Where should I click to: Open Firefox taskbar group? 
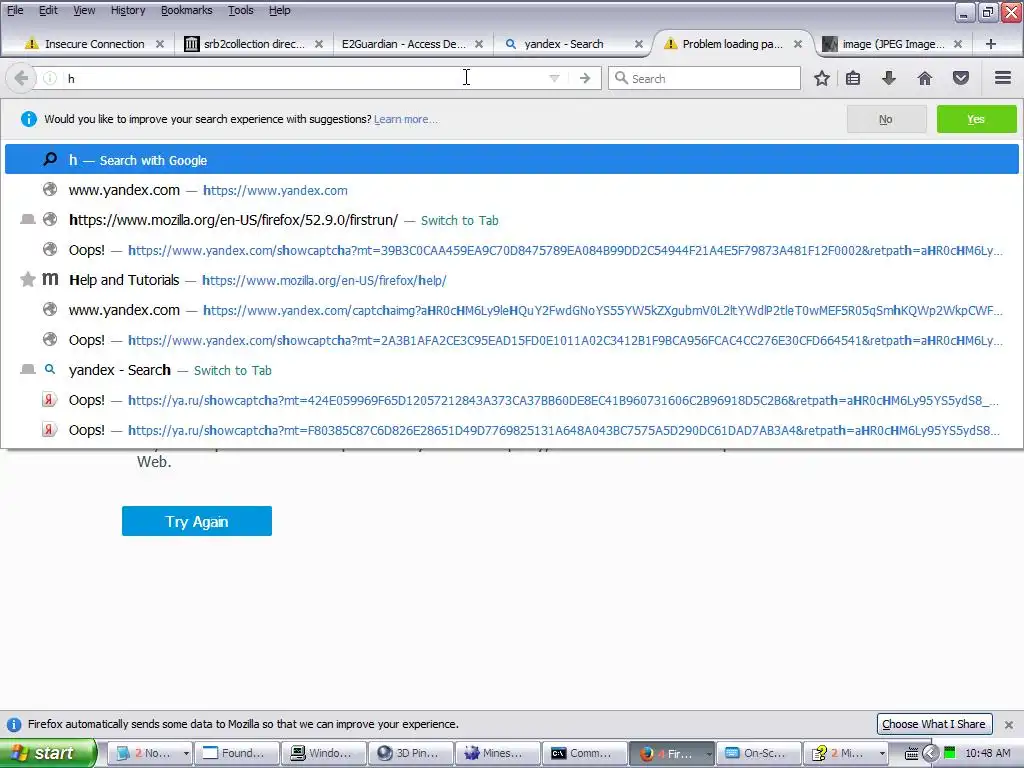click(671, 754)
